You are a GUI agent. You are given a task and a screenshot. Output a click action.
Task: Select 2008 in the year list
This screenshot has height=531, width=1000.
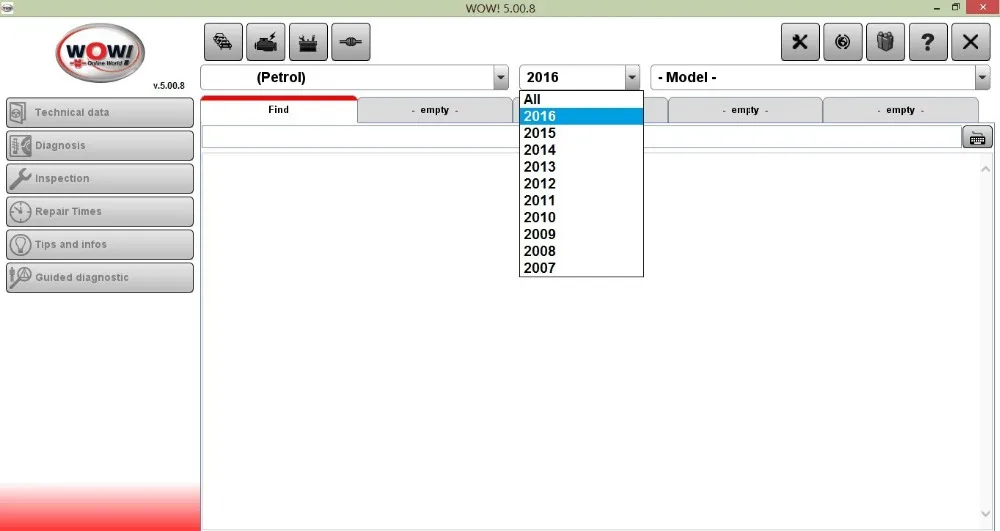click(x=581, y=251)
